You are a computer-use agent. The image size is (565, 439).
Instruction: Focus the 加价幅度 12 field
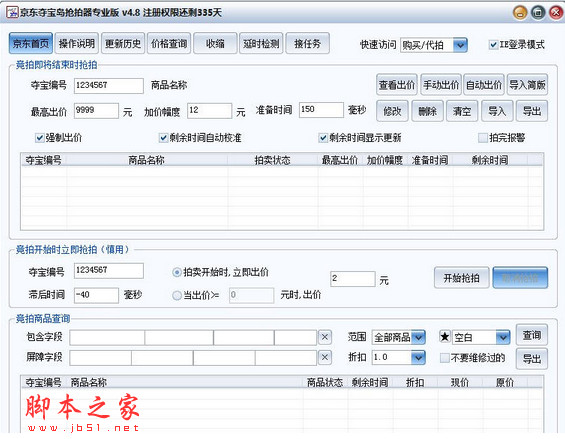coord(209,110)
